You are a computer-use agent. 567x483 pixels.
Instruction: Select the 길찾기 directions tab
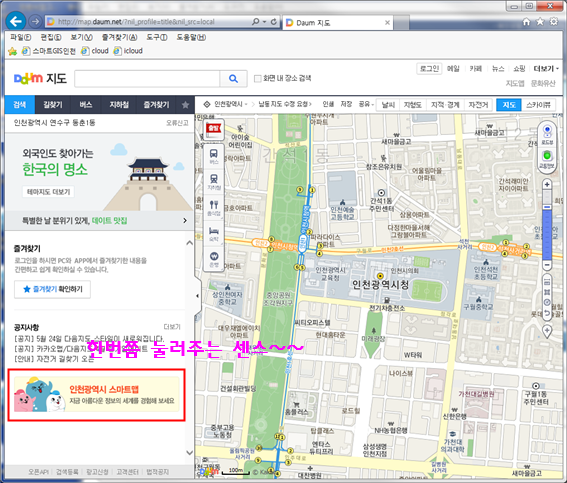coord(53,105)
